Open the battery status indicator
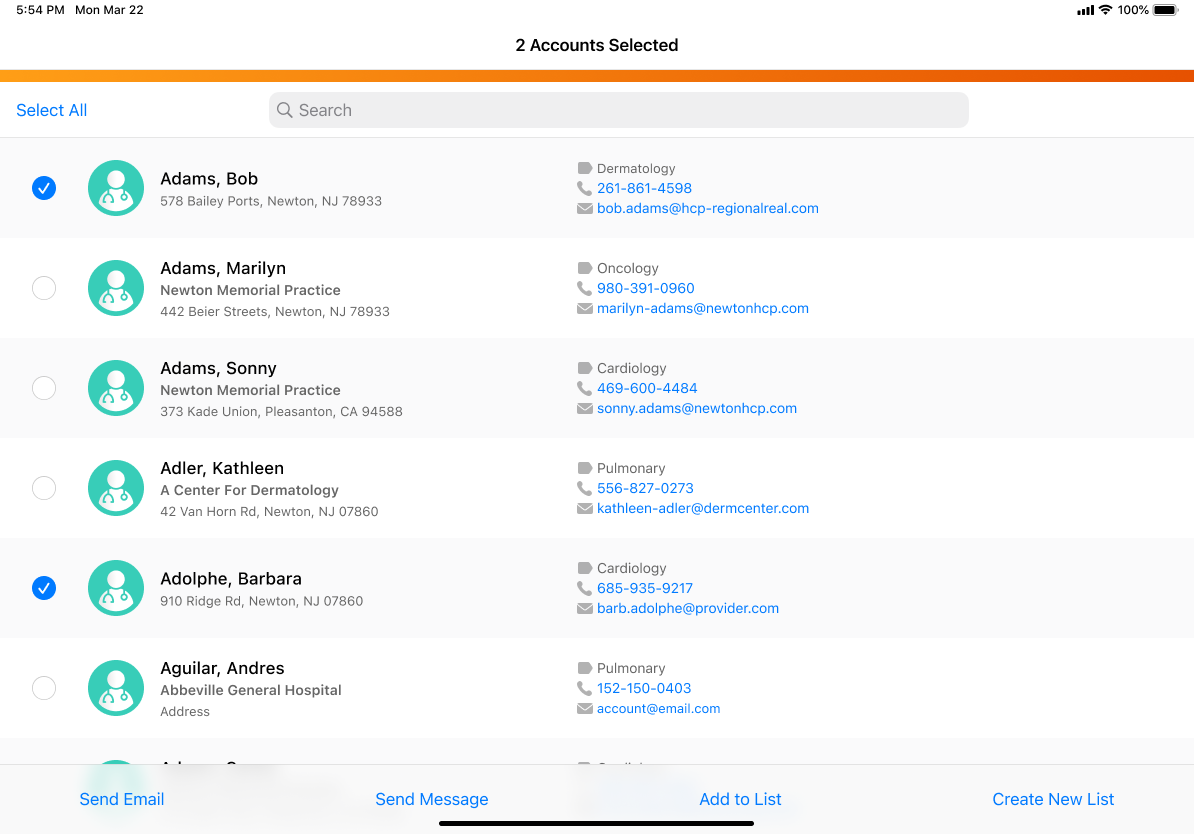The height and width of the screenshot is (834, 1194). (1165, 10)
